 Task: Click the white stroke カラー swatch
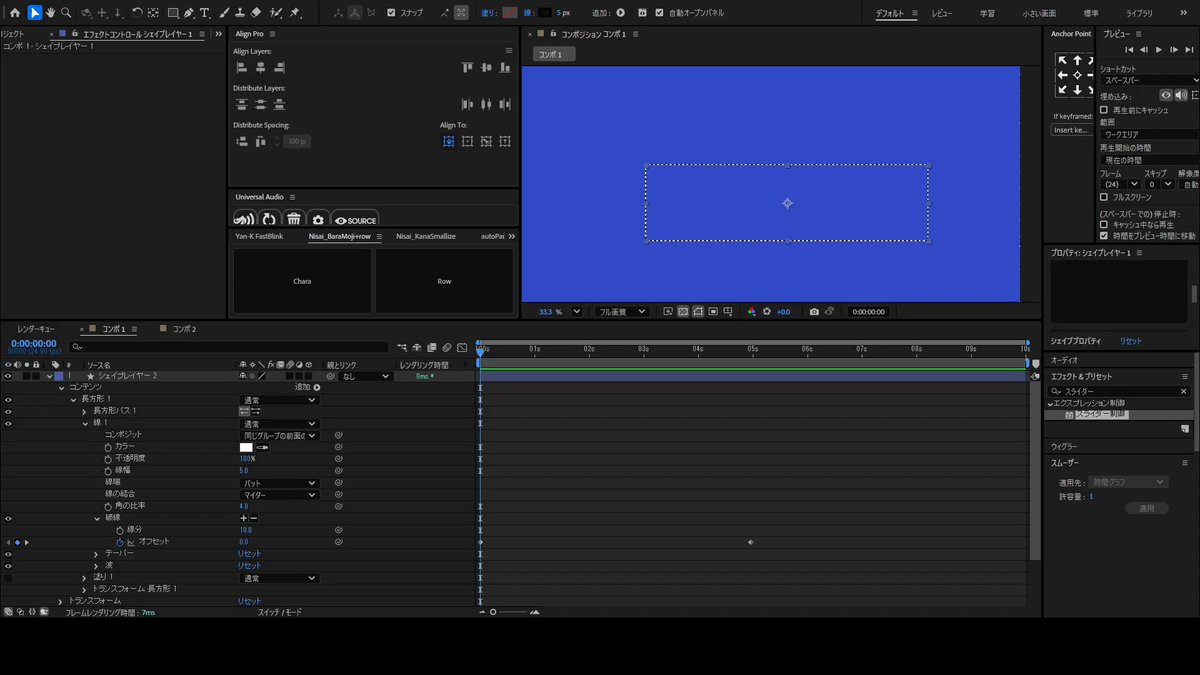246,447
